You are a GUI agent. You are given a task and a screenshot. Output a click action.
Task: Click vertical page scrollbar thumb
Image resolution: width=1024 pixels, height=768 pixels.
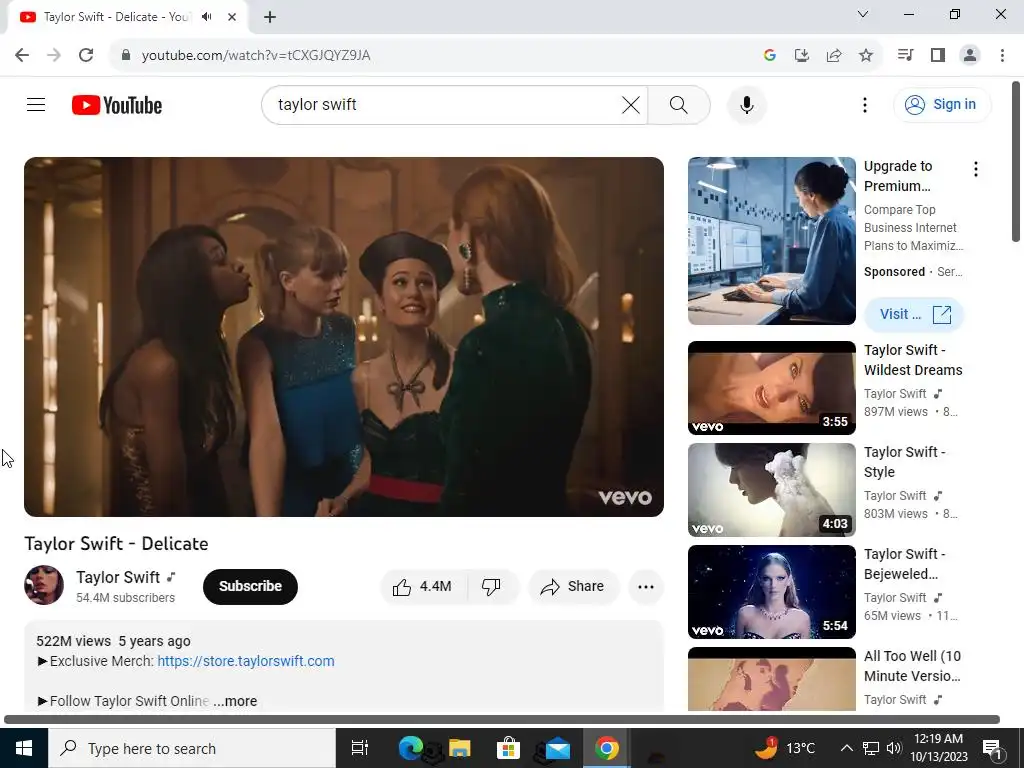click(1016, 161)
